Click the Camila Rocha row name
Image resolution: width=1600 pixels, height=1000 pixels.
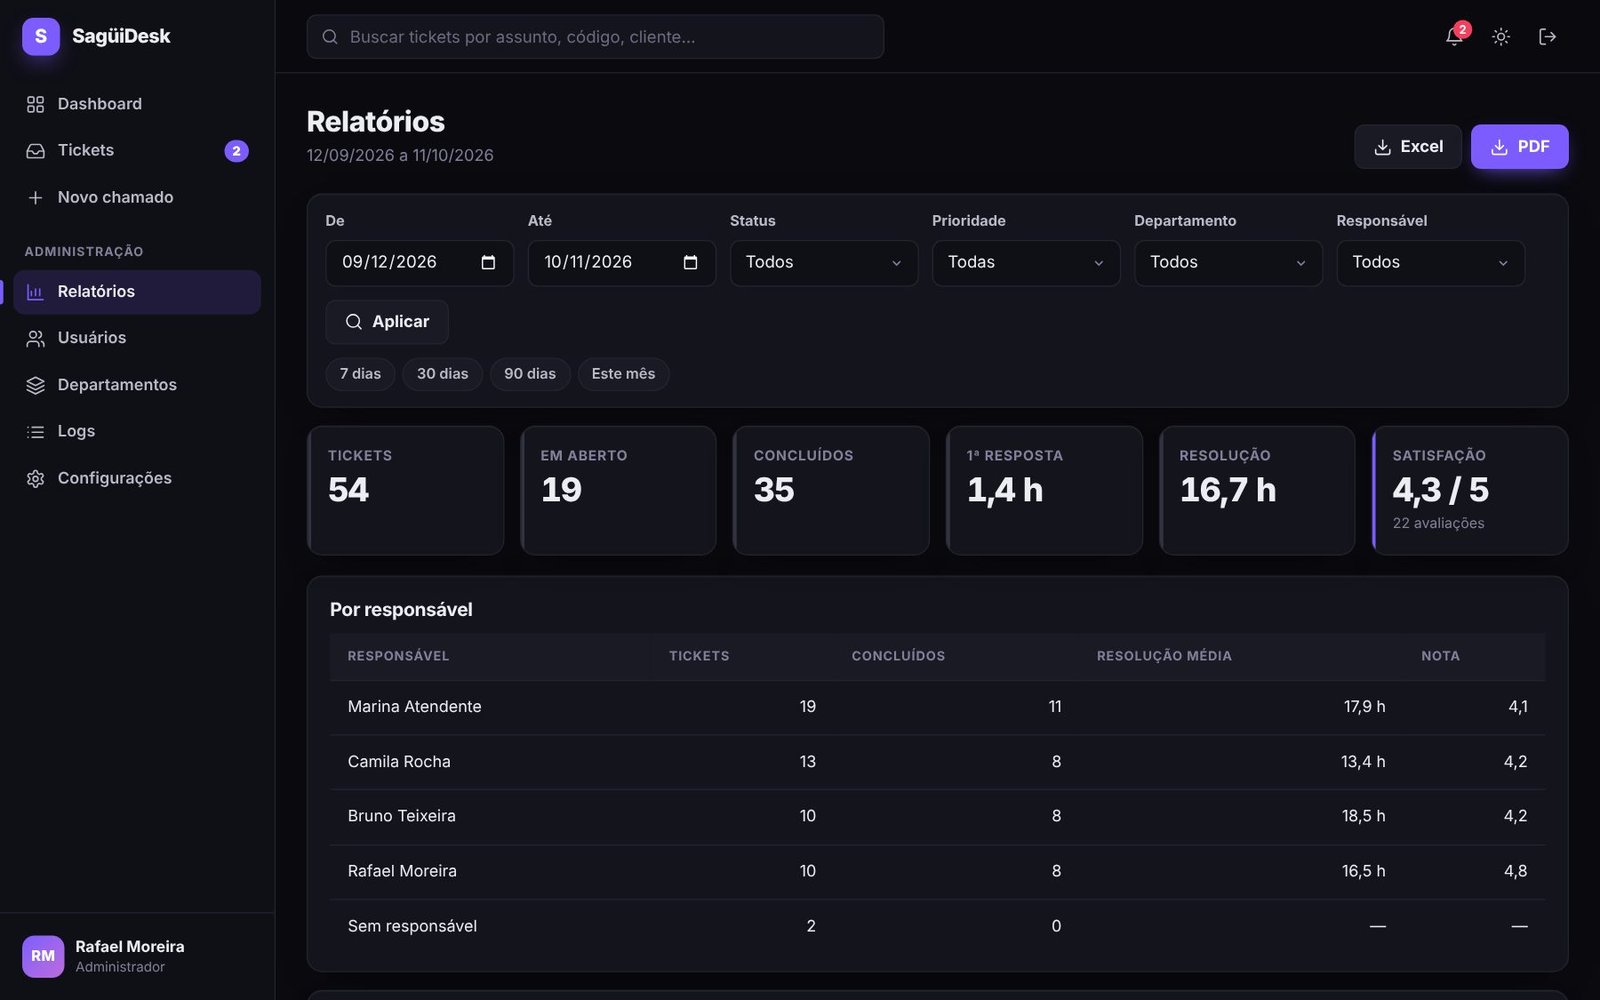click(399, 762)
